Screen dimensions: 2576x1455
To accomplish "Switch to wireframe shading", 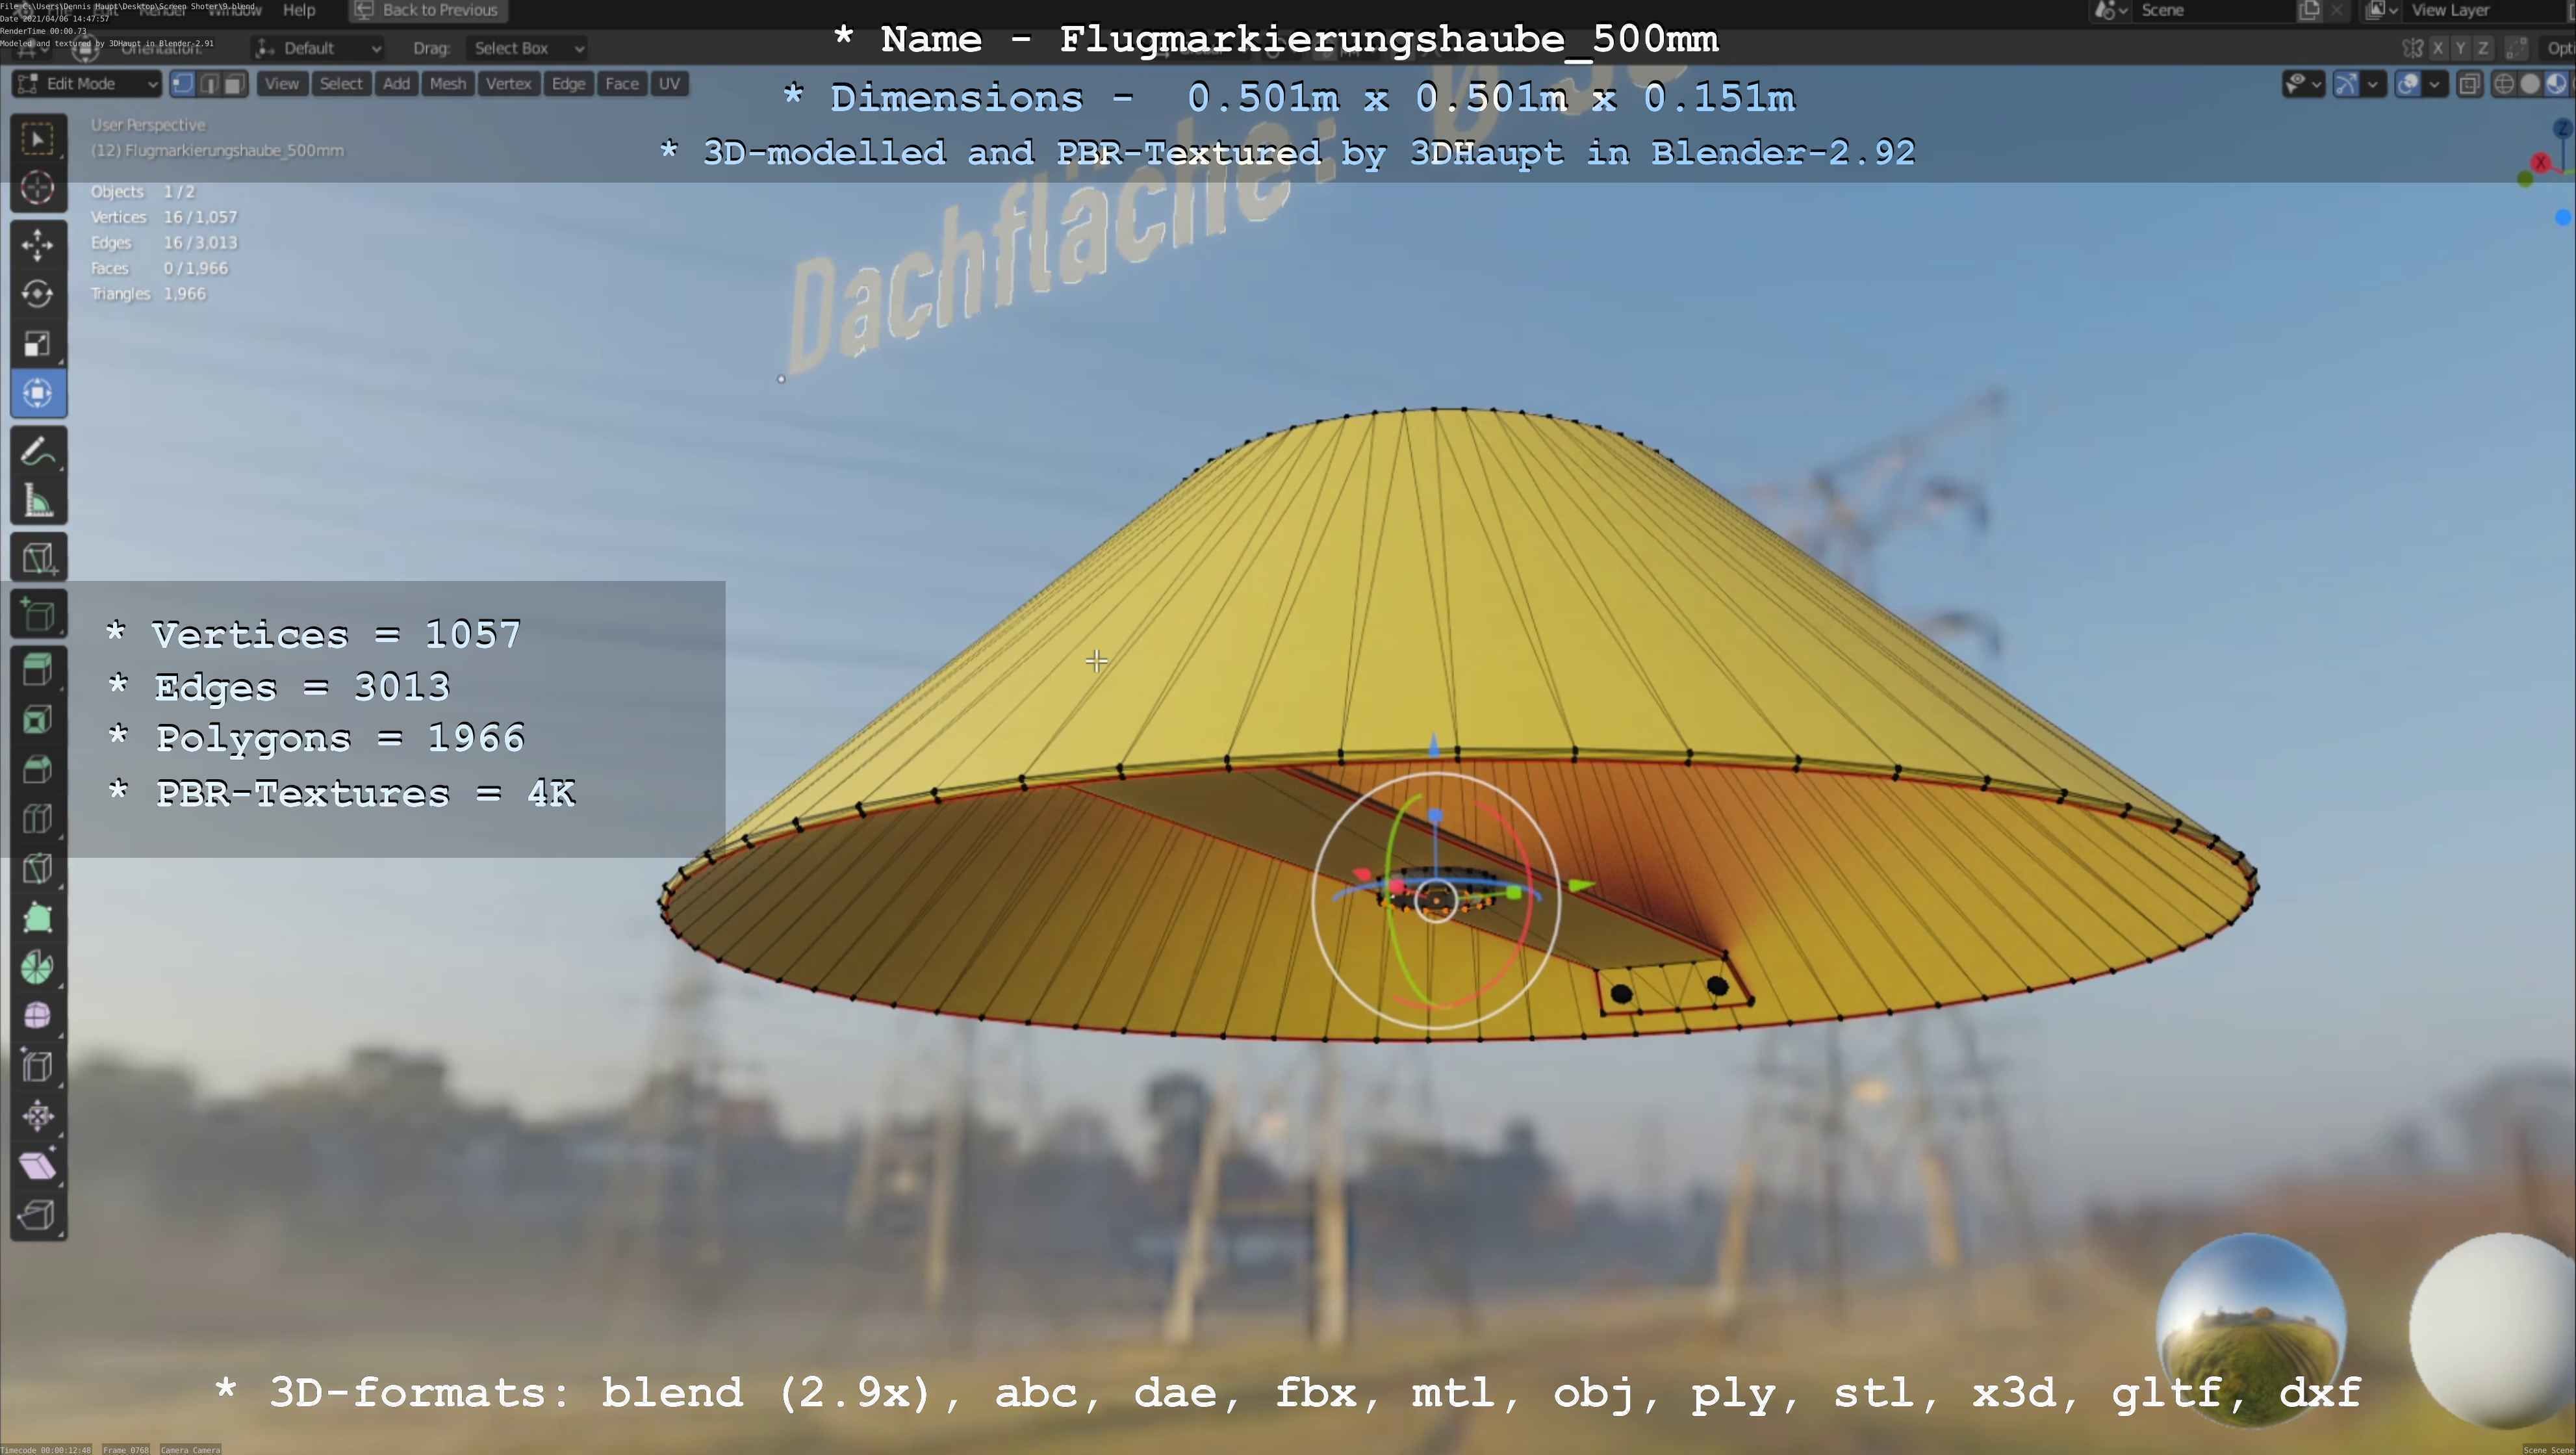I will 2504,84.
